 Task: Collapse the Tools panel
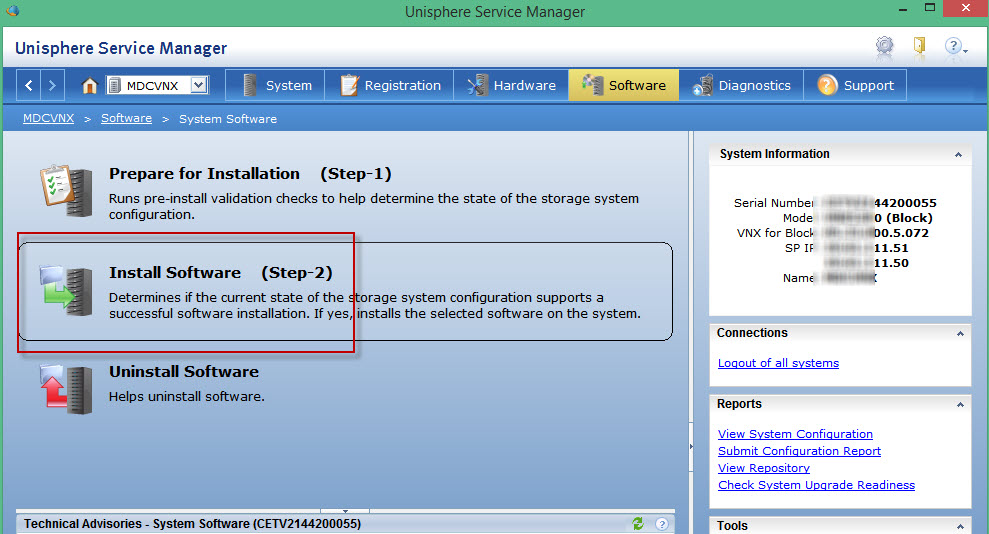960,526
